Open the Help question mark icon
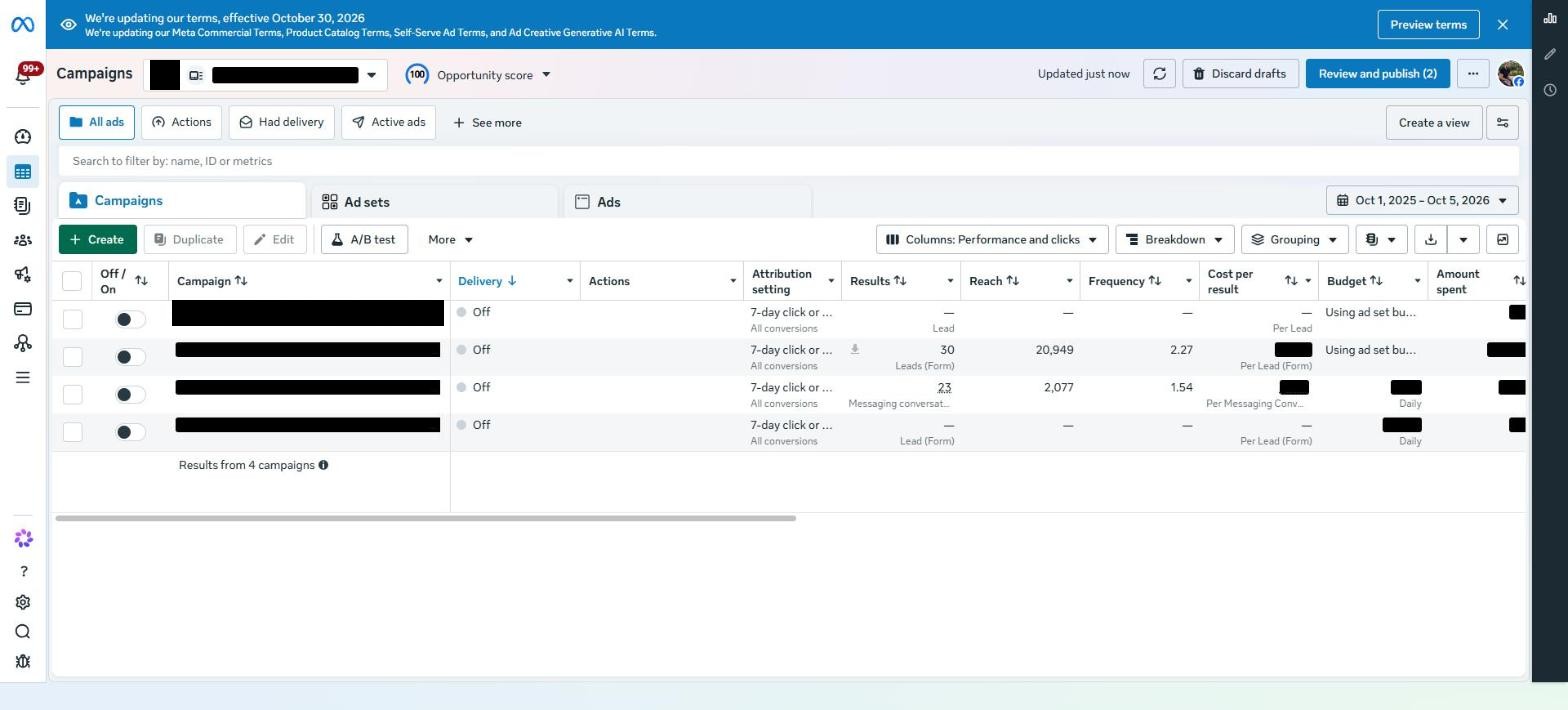 click(23, 572)
